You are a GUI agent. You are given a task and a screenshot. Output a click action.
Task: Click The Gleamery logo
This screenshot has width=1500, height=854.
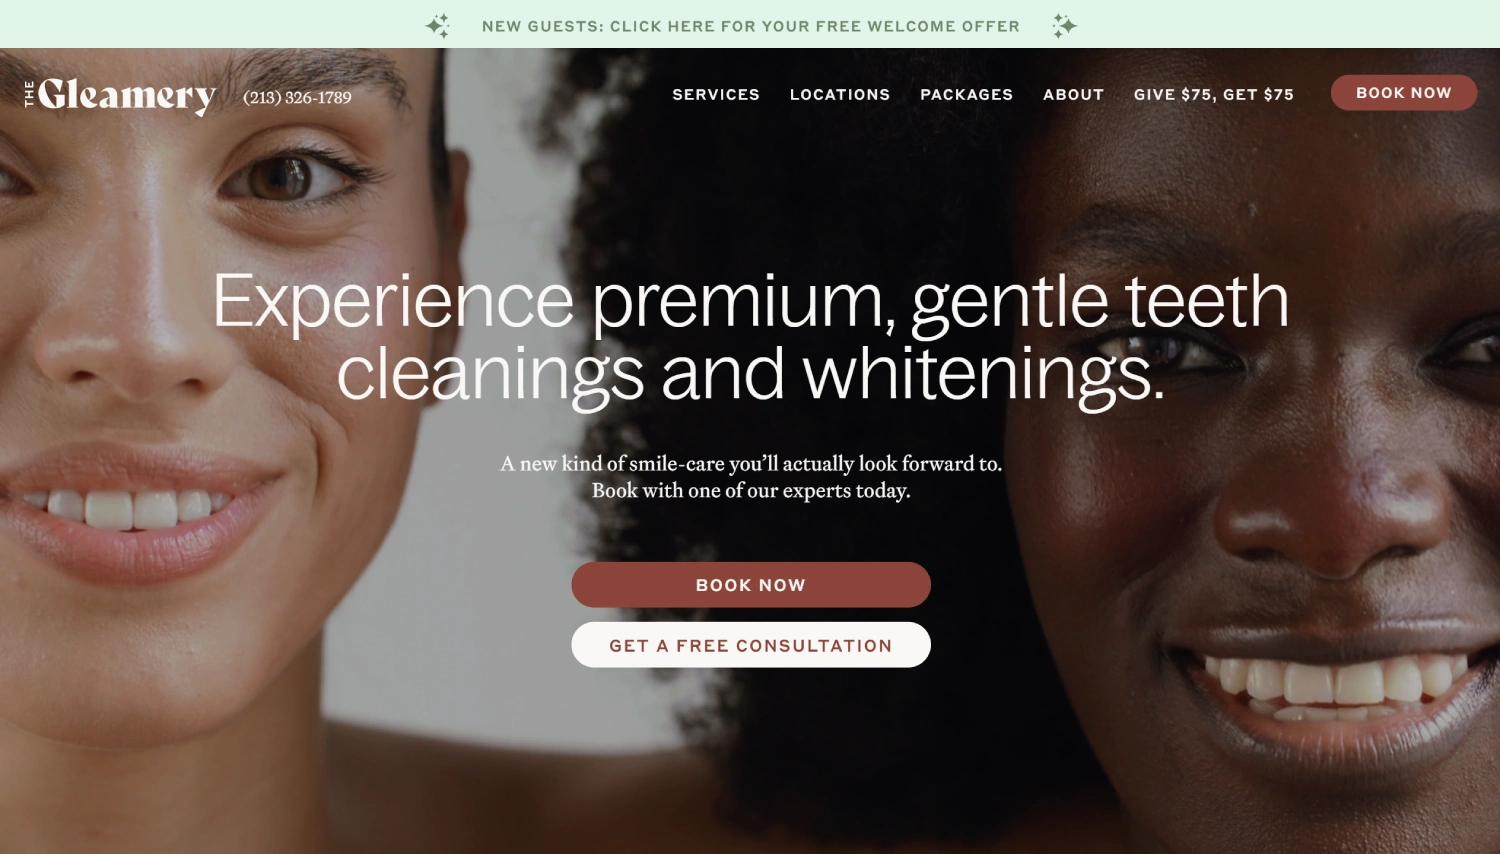(x=120, y=96)
